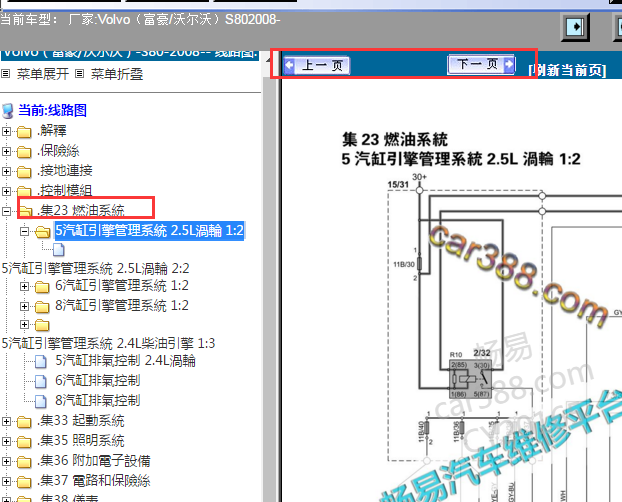The height and width of the screenshot is (502, 622).
Task: Expand the .保險絲 folder node
Action: [x=6, y=151]
